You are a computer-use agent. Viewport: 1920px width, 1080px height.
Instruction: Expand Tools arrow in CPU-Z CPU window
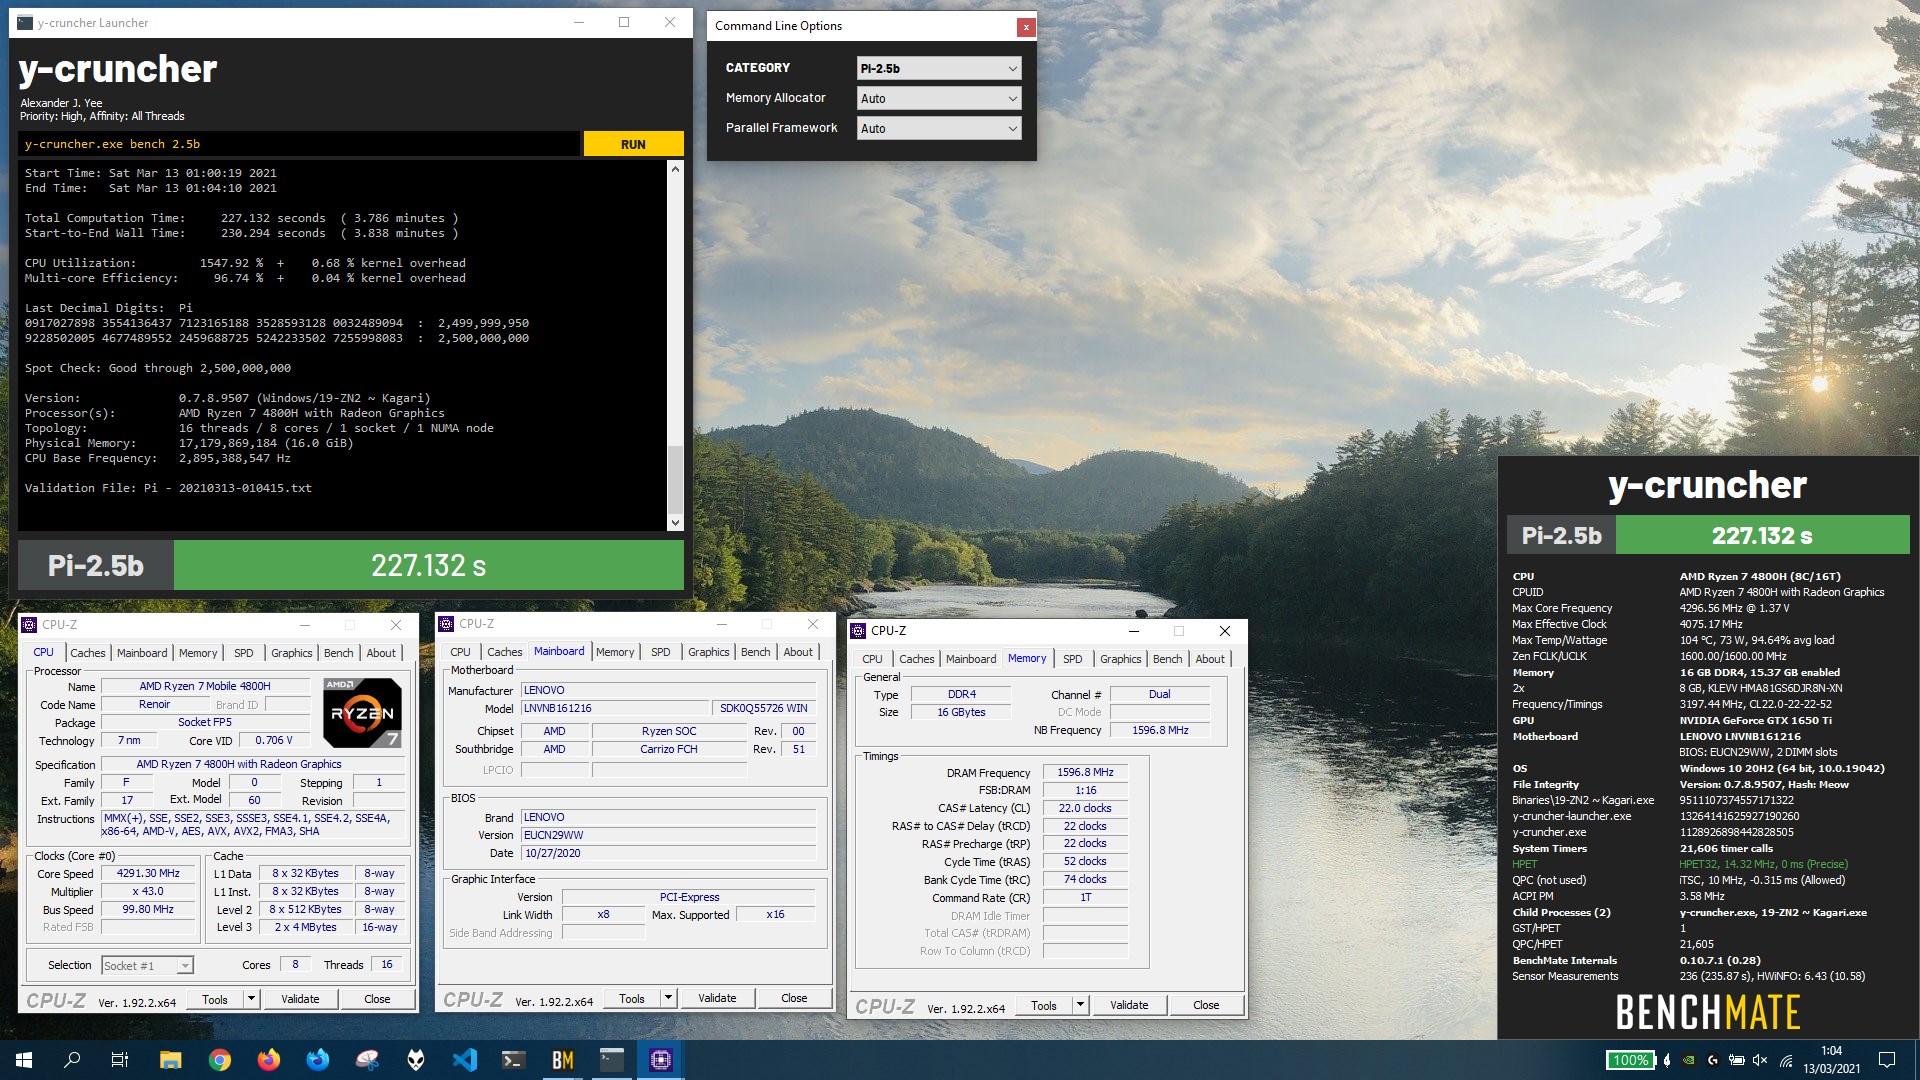251,999
